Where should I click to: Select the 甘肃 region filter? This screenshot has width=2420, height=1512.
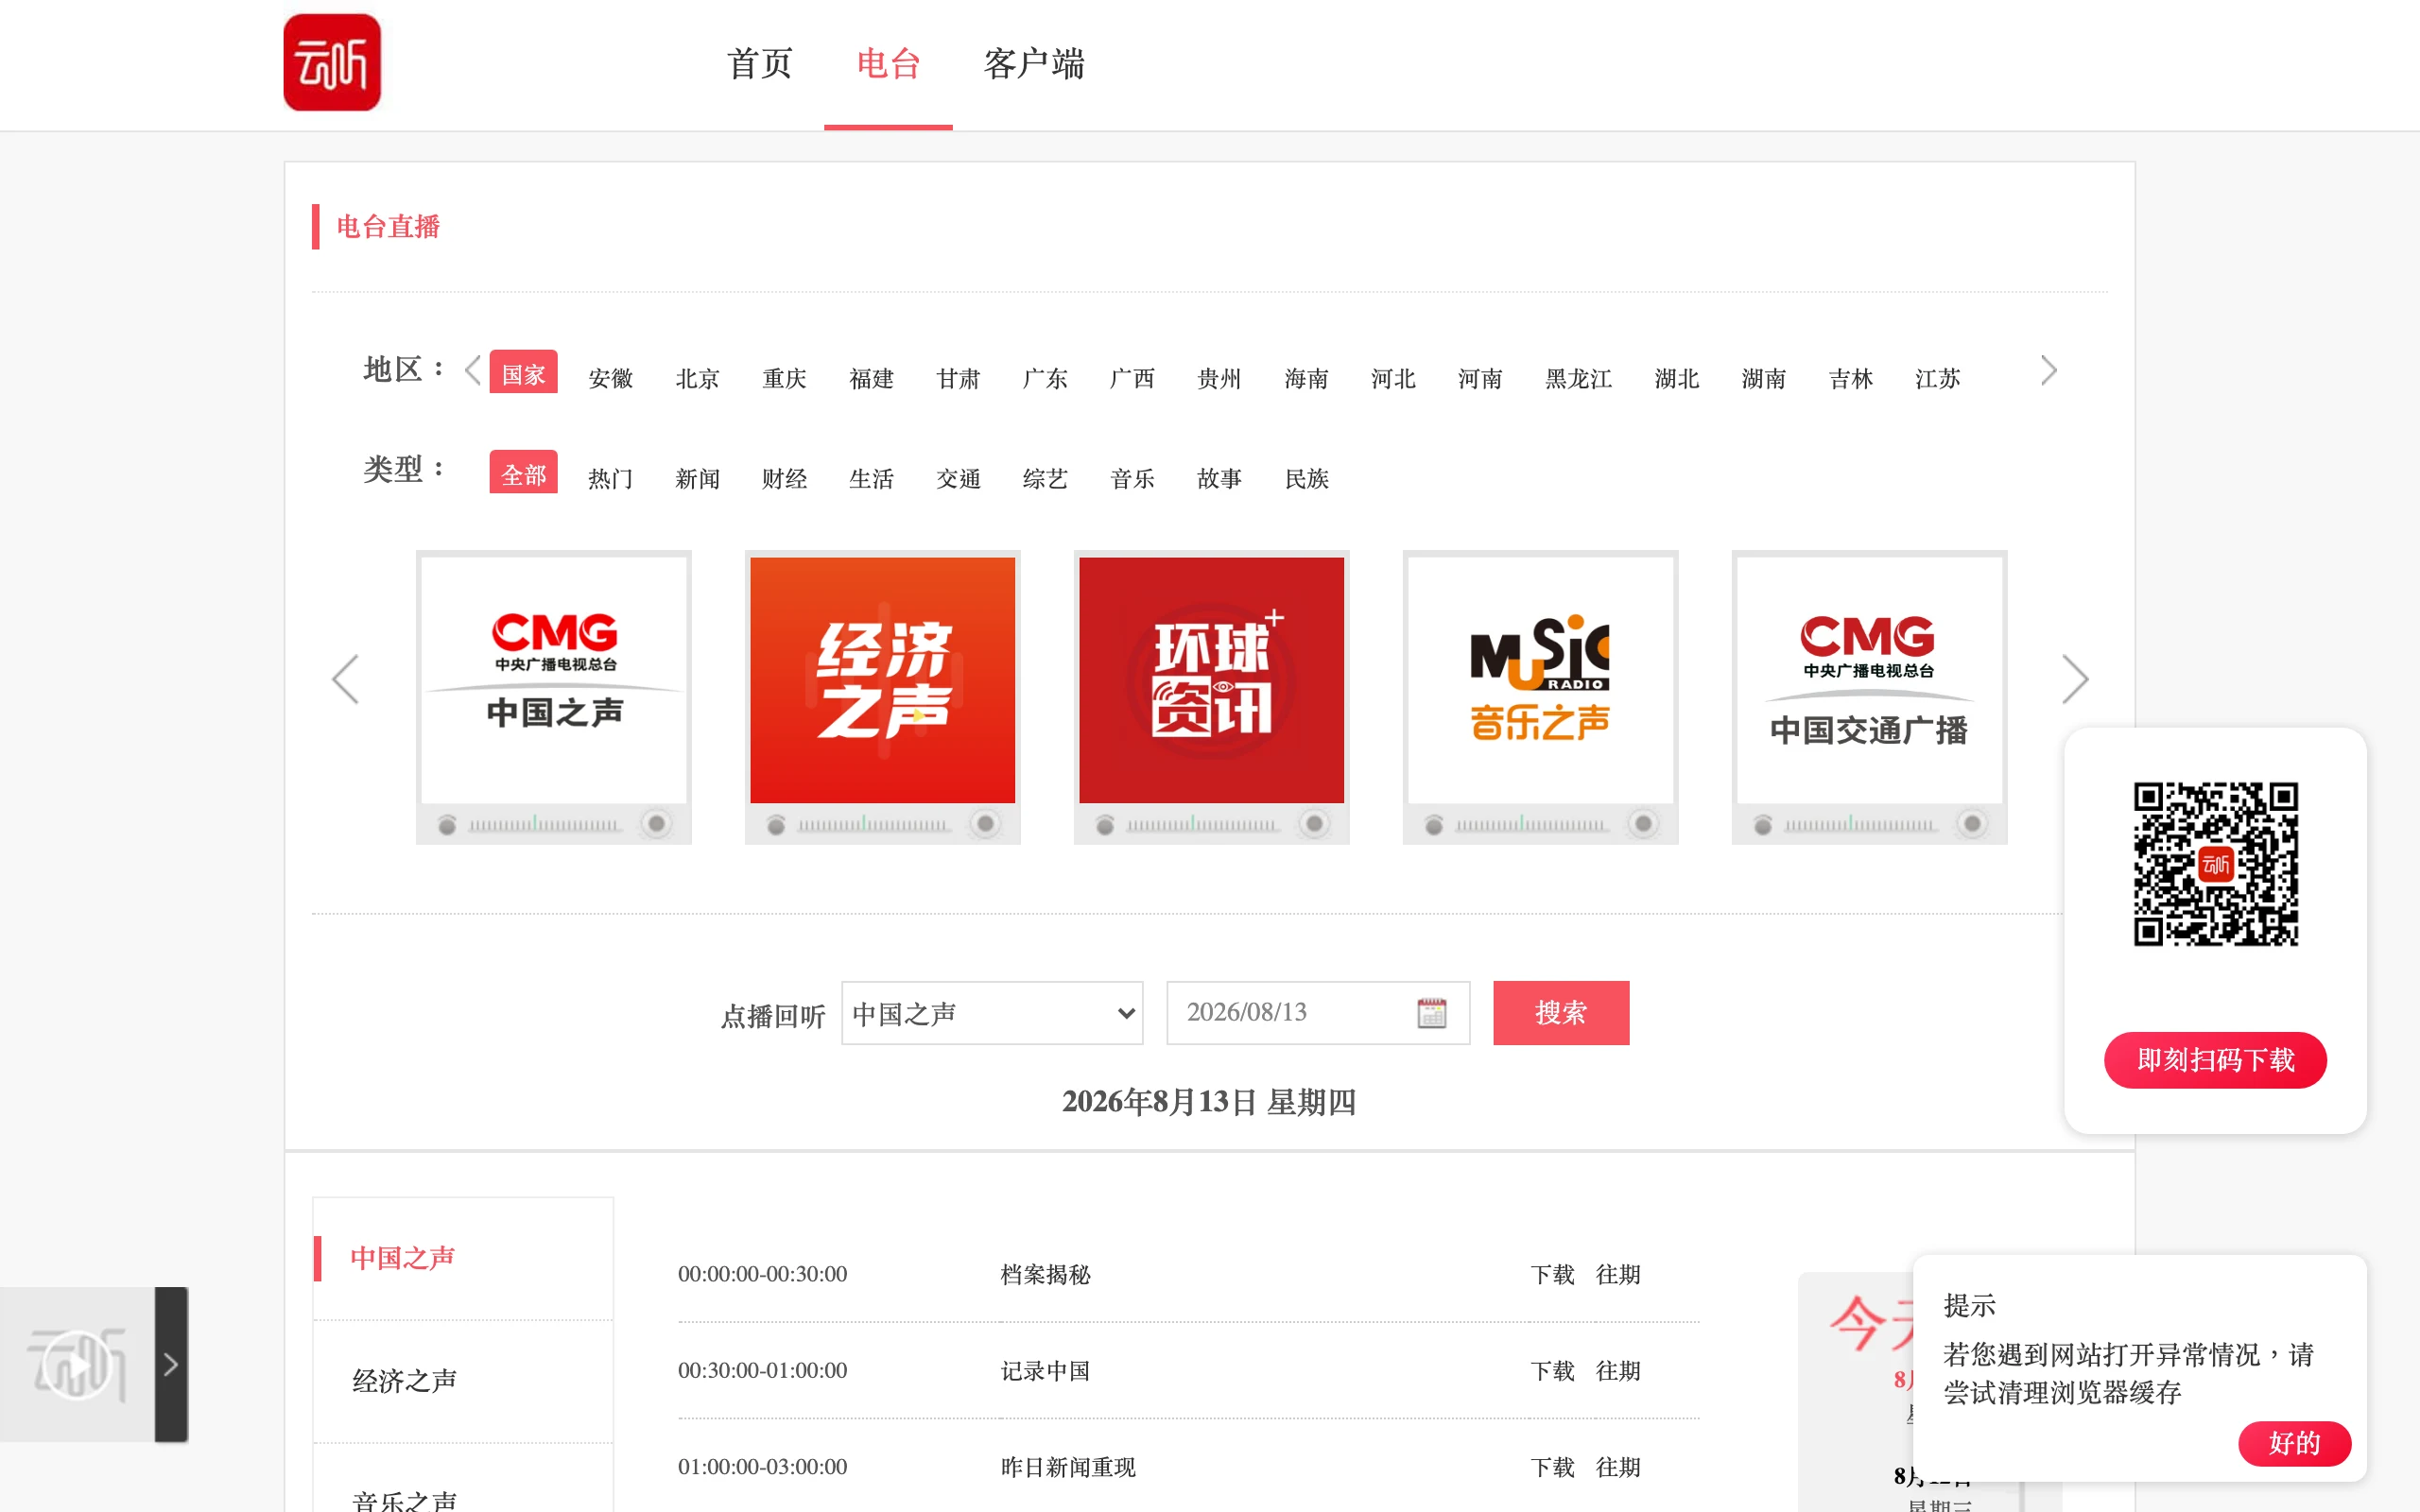point(958,378)
